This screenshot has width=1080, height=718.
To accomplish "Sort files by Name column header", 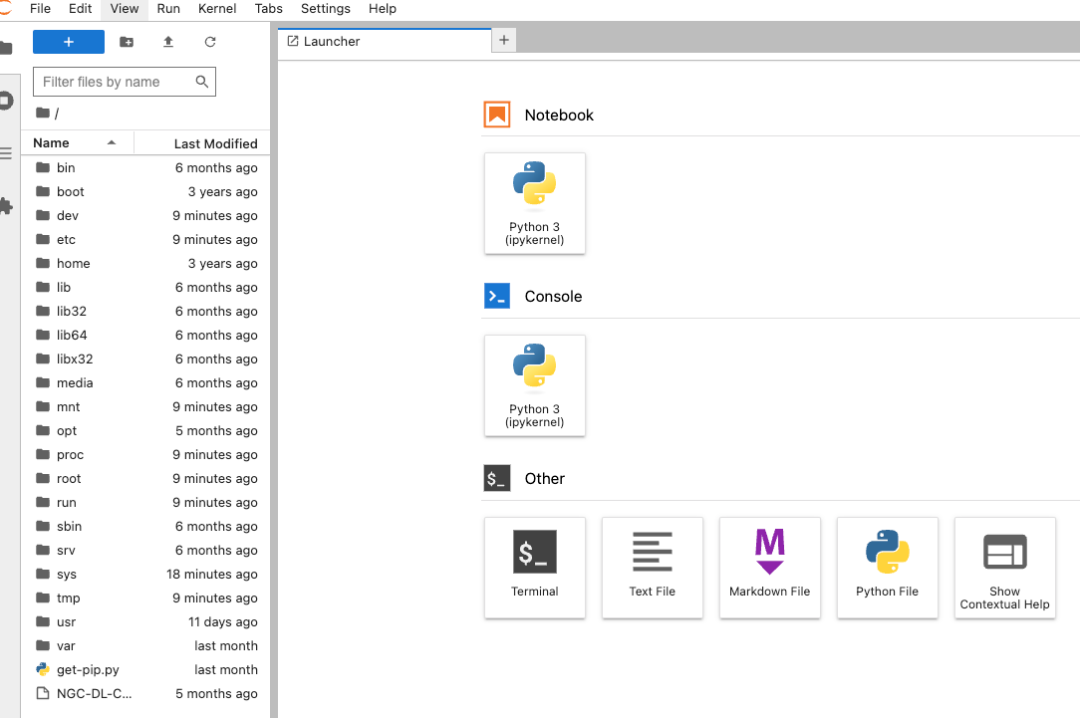I will [77, 143].
